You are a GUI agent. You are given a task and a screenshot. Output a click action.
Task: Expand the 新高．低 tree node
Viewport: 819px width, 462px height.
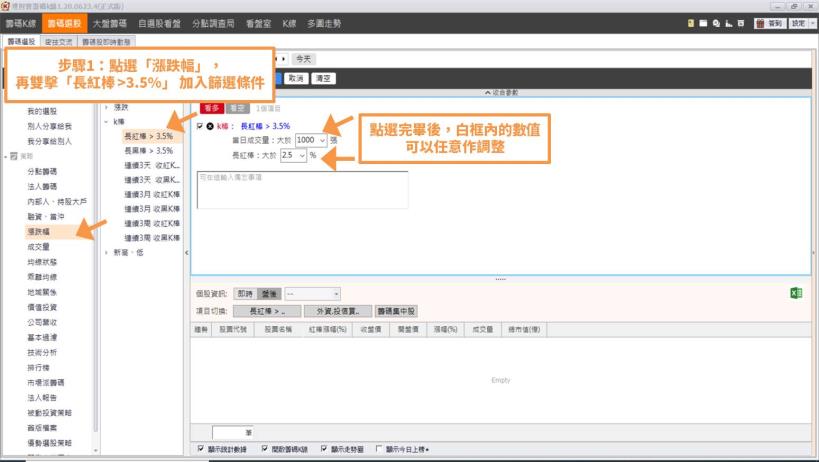pyautogui.click(x=107, y=253)
